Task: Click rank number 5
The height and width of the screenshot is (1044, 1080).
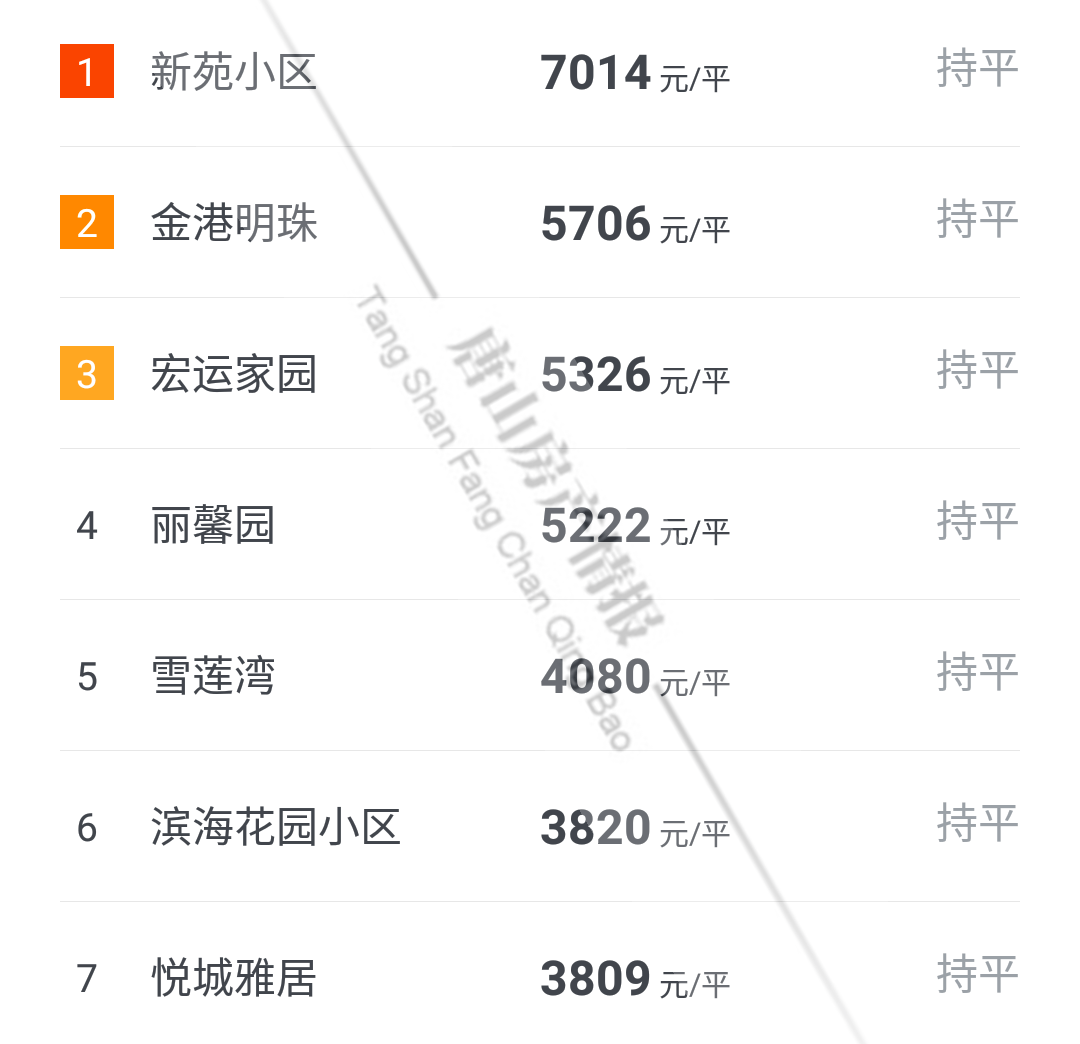Action: pos(87,677)
